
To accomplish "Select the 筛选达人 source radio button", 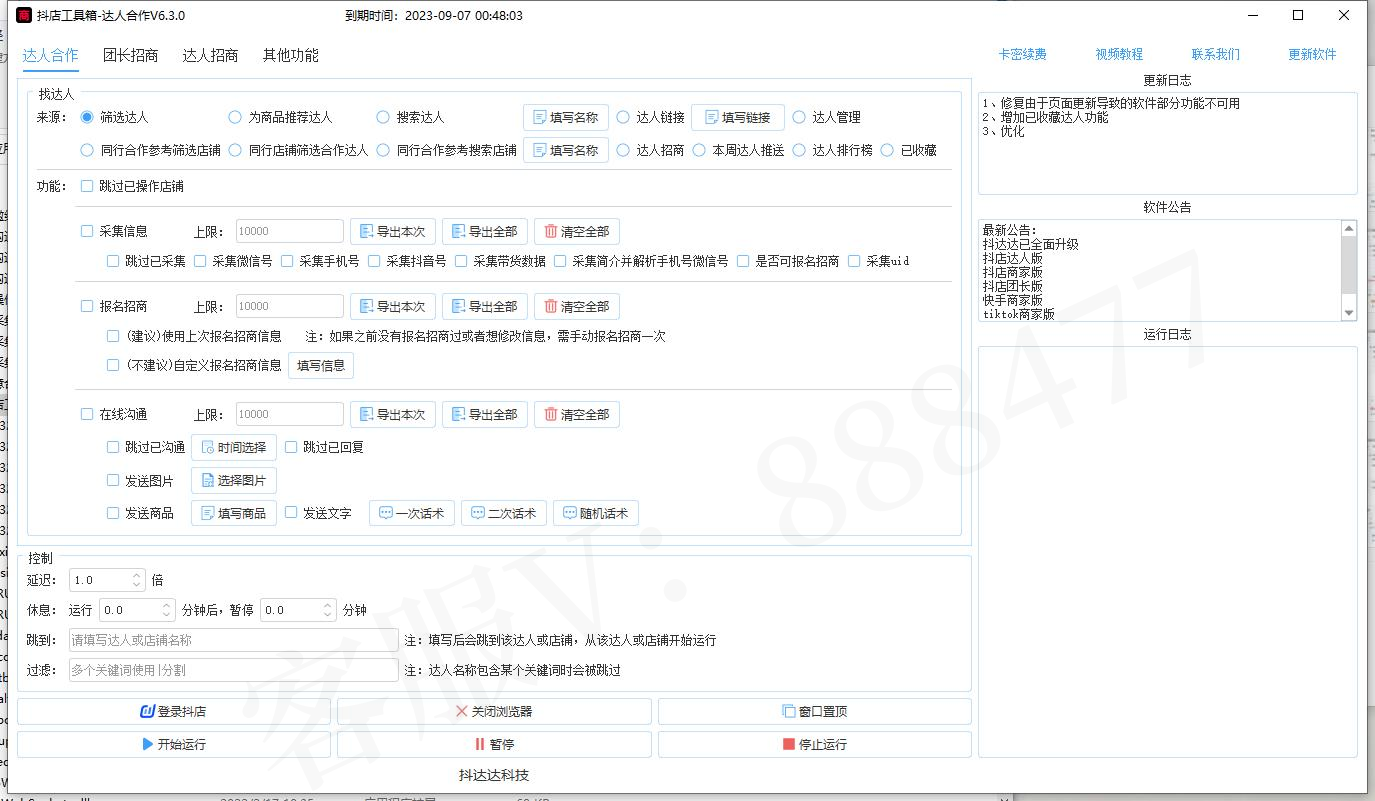I will (x=87, y=117).
